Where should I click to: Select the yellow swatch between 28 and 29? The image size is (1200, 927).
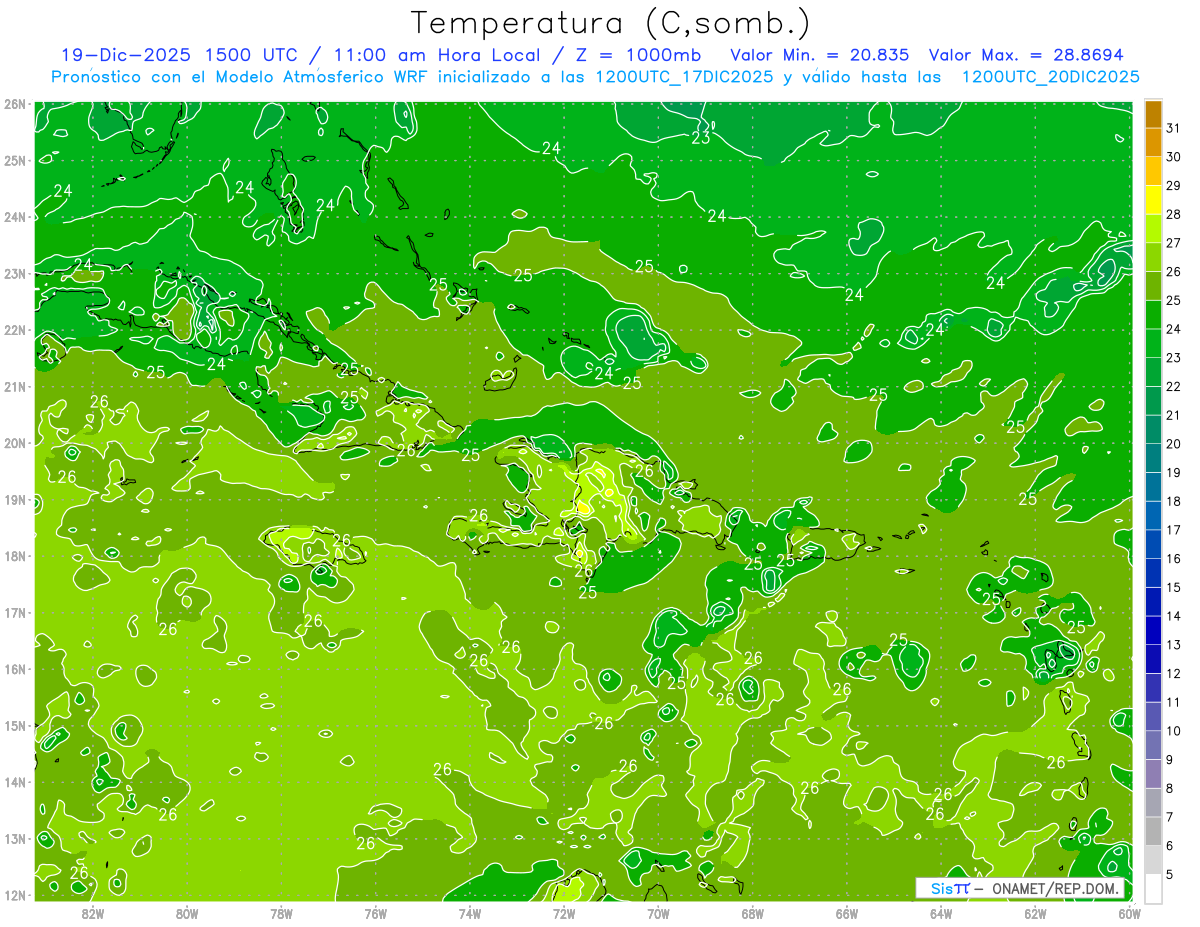tap(1154, 200)
